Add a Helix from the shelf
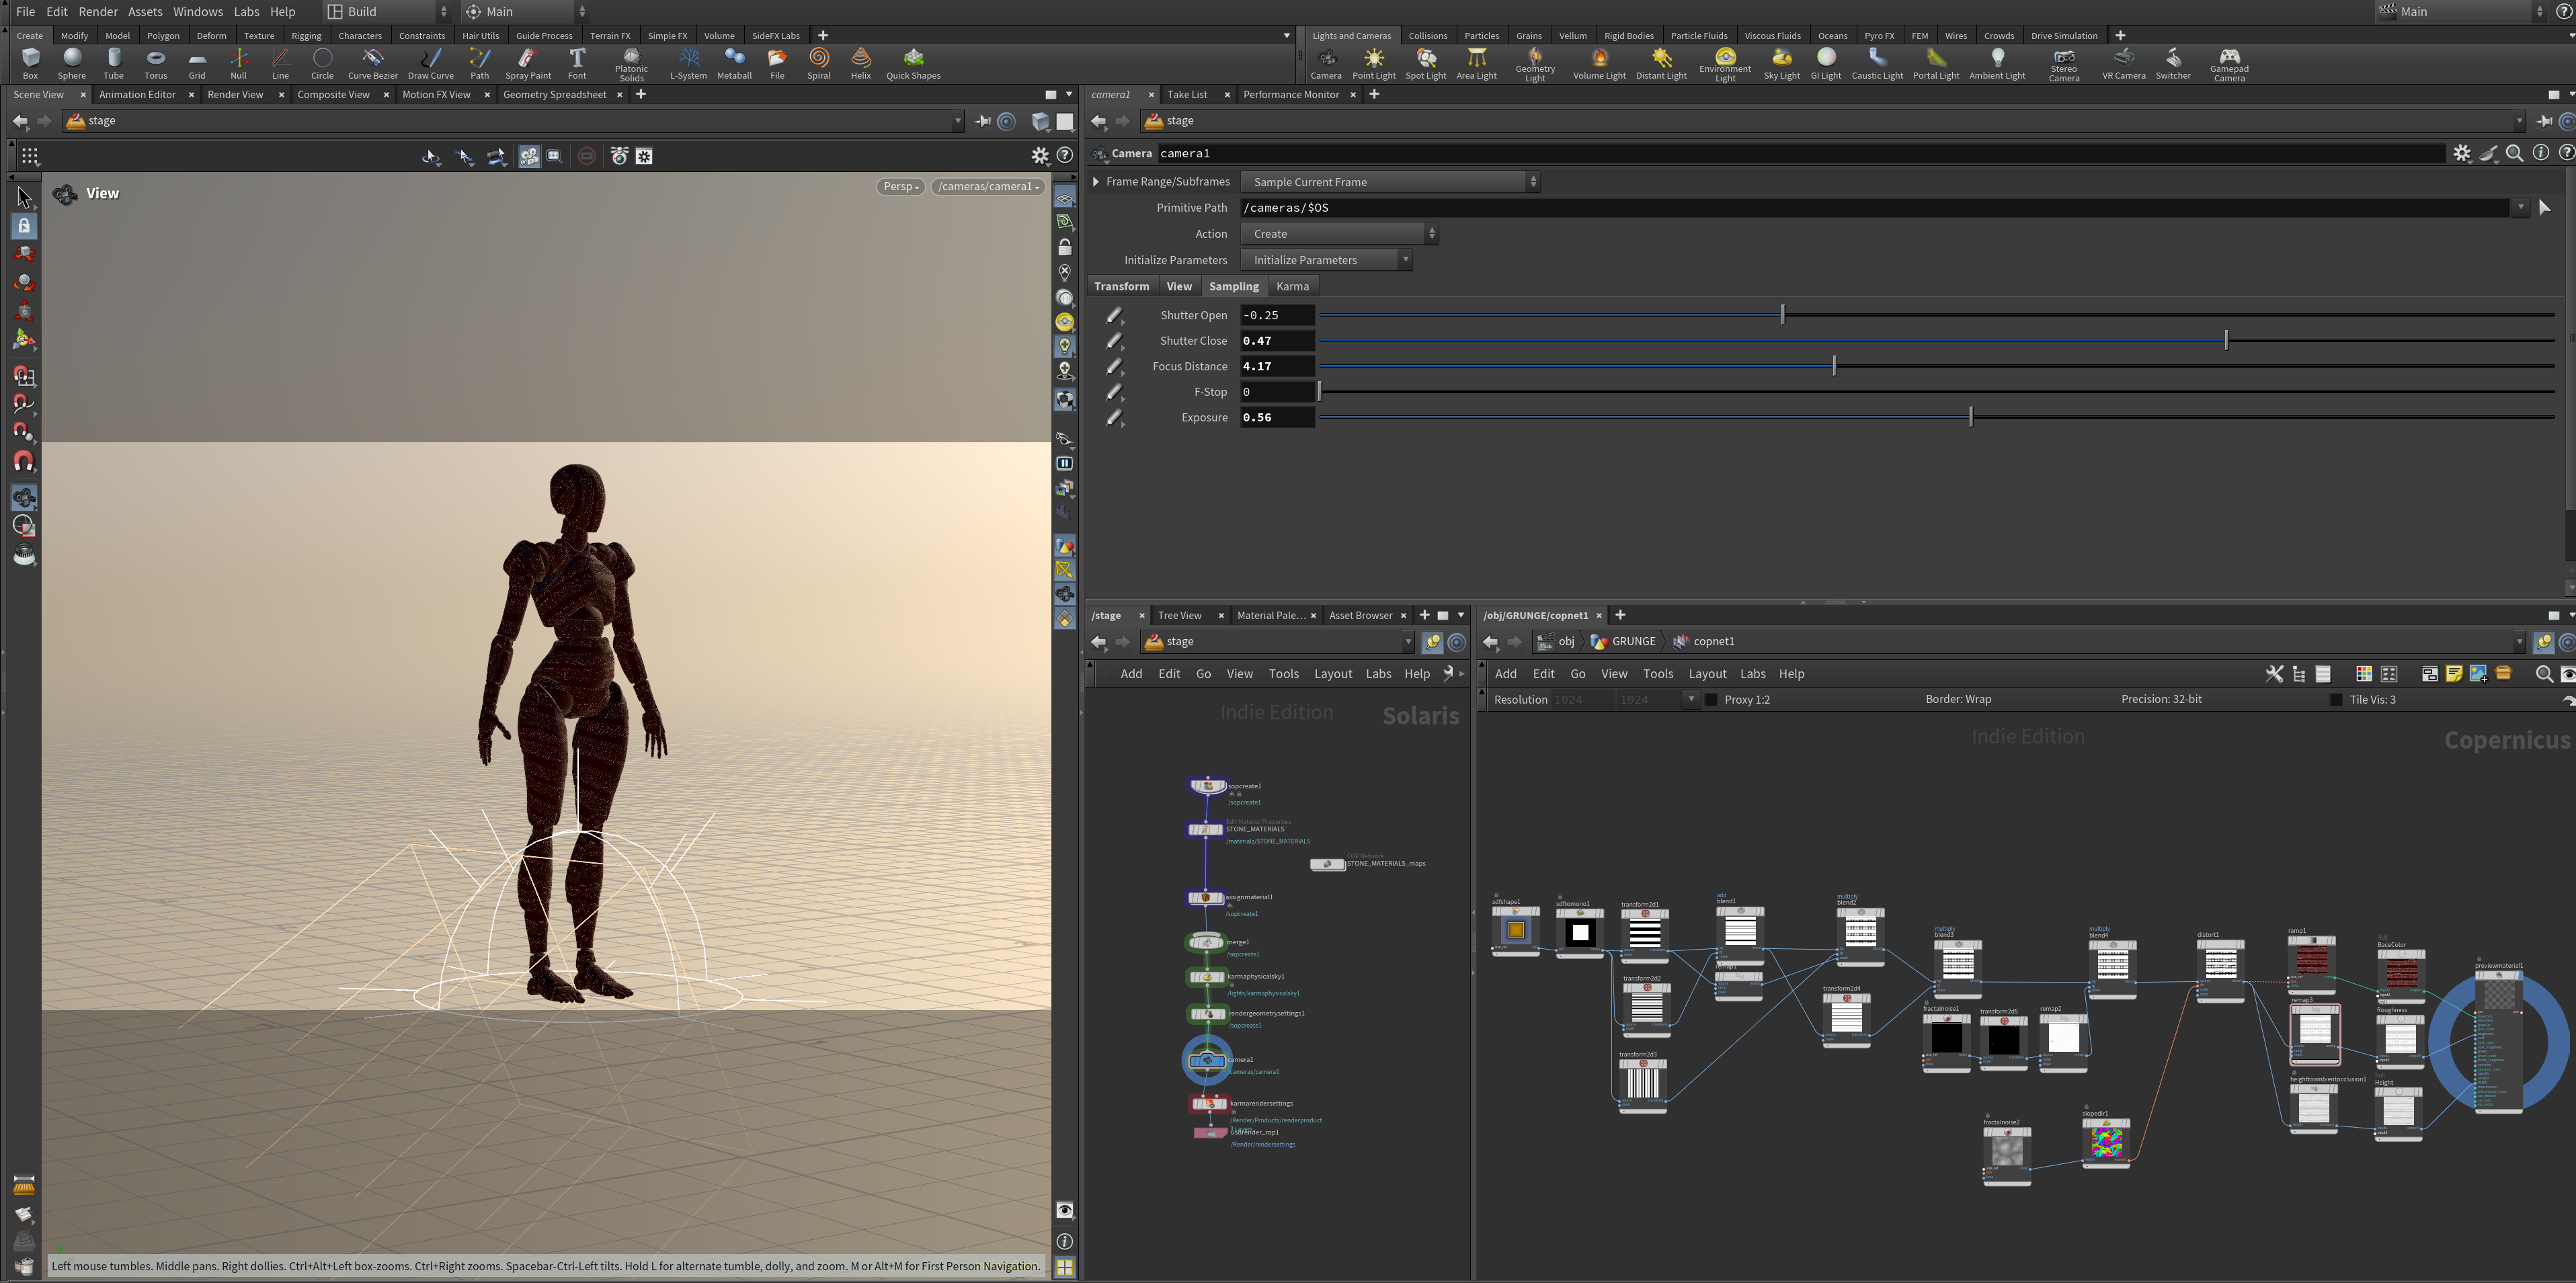Image resolution: width=2576 pixels, height=1283 pixels. (861, 63)
